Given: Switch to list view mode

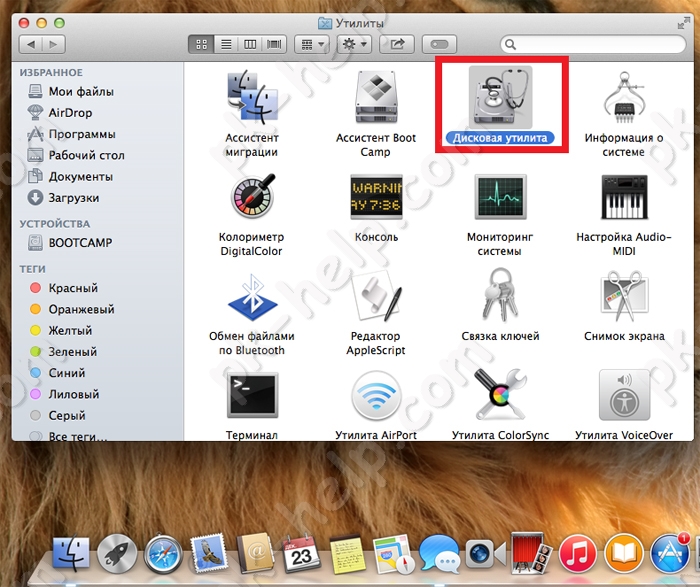Looking at the screenshot, I should (x=226, y=44).
